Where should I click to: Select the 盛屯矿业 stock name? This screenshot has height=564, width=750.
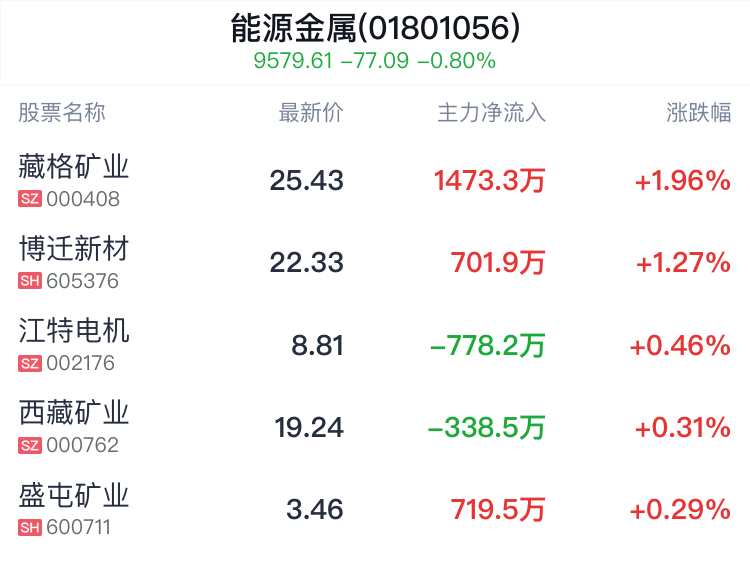[74, 495]
